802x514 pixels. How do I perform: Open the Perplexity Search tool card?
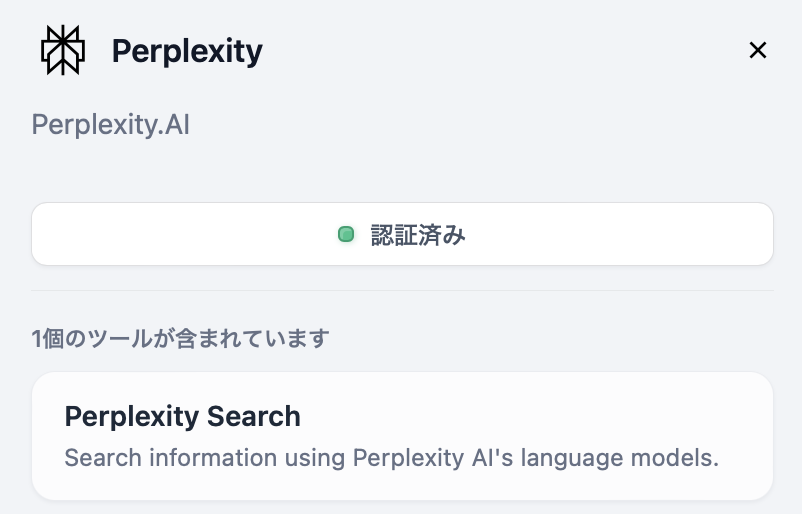pos(402,436)
